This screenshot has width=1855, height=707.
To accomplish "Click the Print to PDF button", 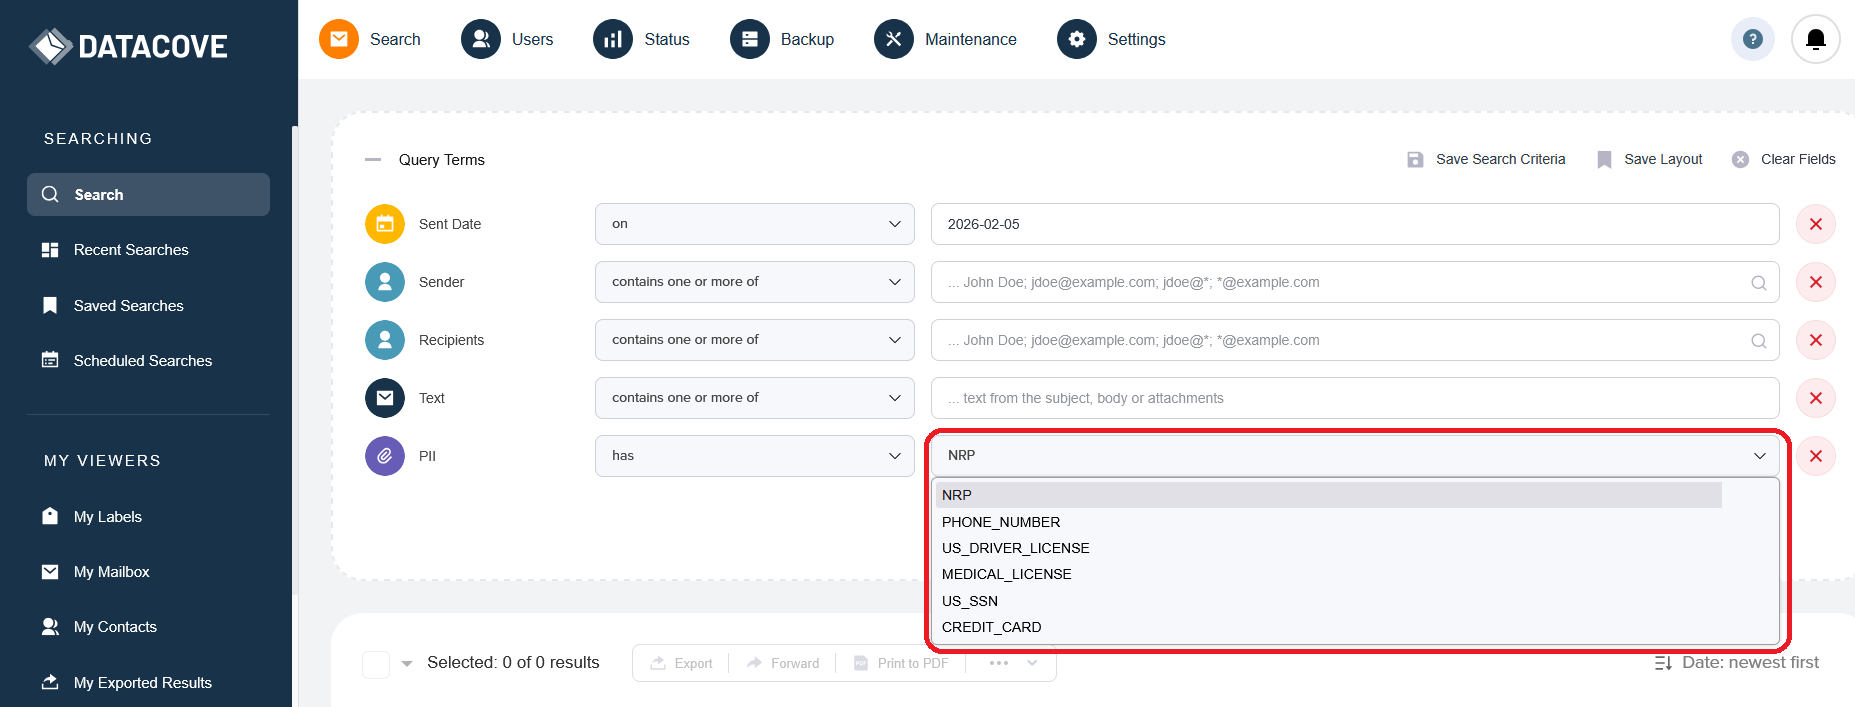I will pos(901,663).
